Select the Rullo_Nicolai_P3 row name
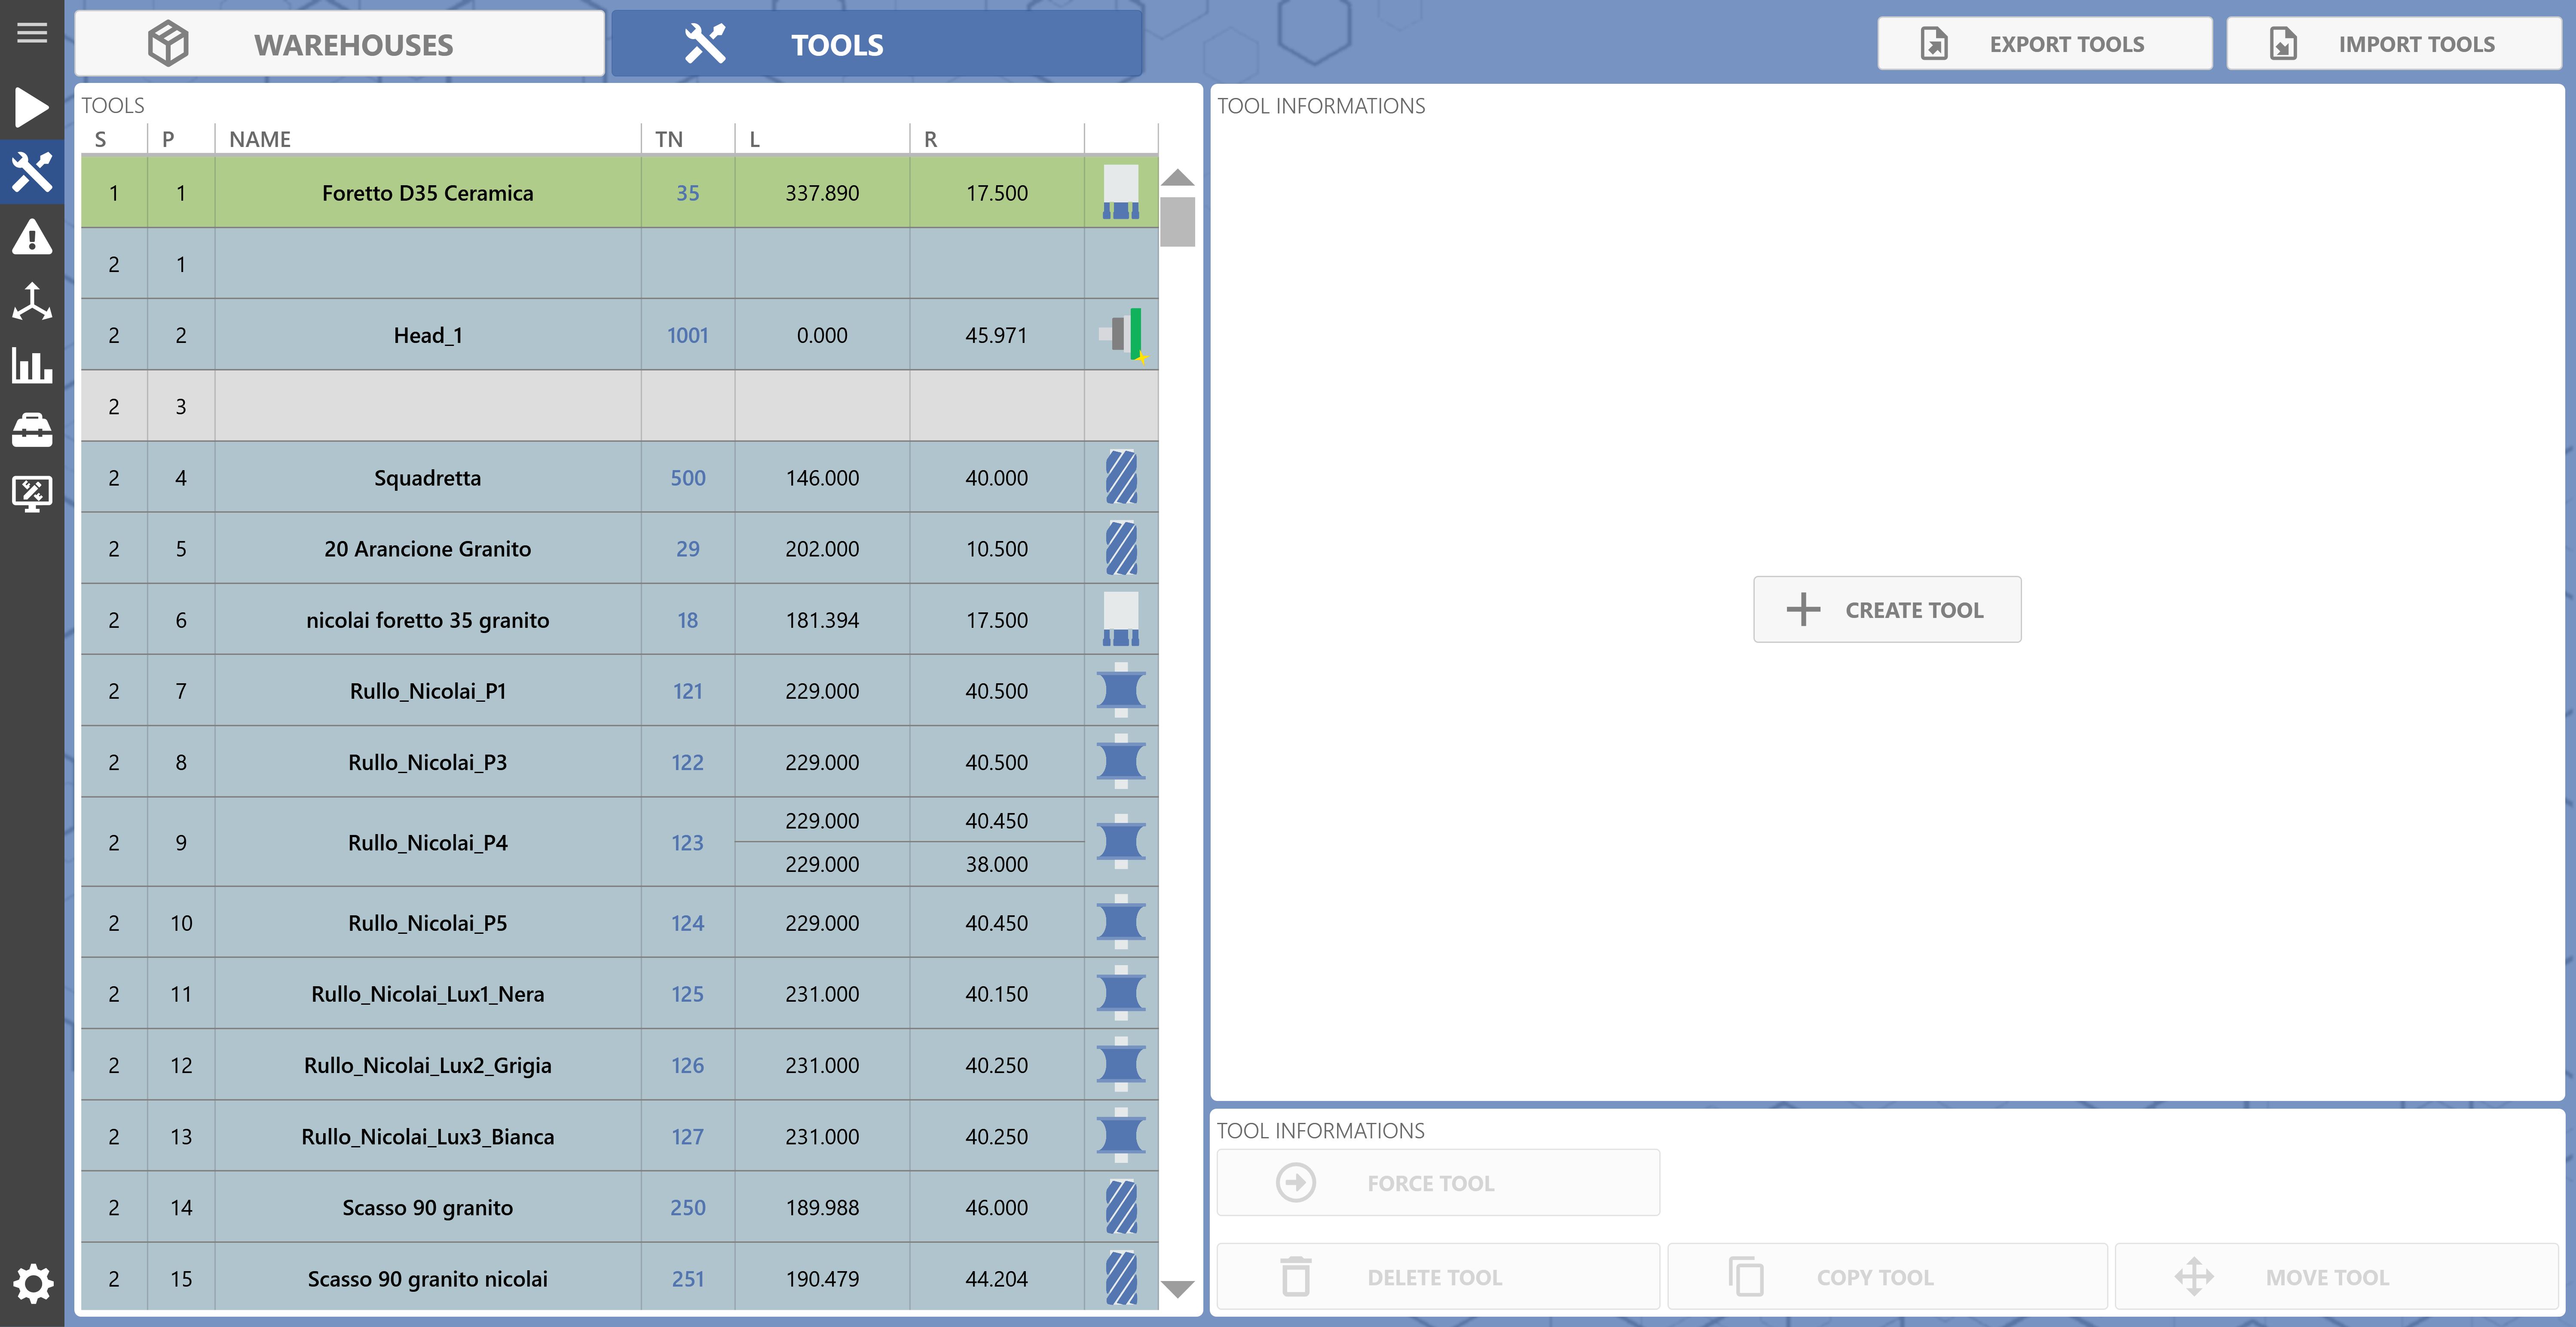The width and height of the screenshot is (2576, 1327). coord(427,762)
